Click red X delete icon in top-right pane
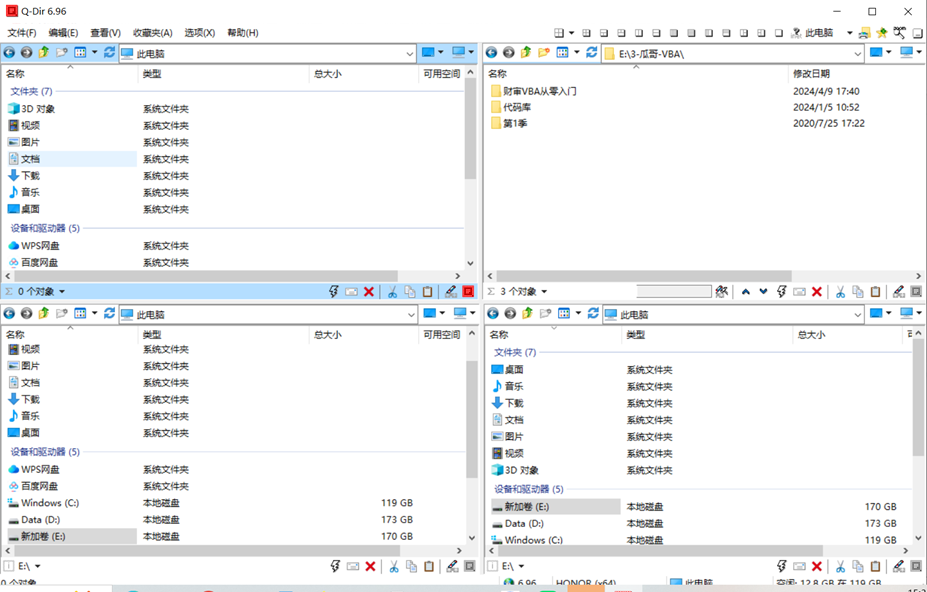 point(817,292)
